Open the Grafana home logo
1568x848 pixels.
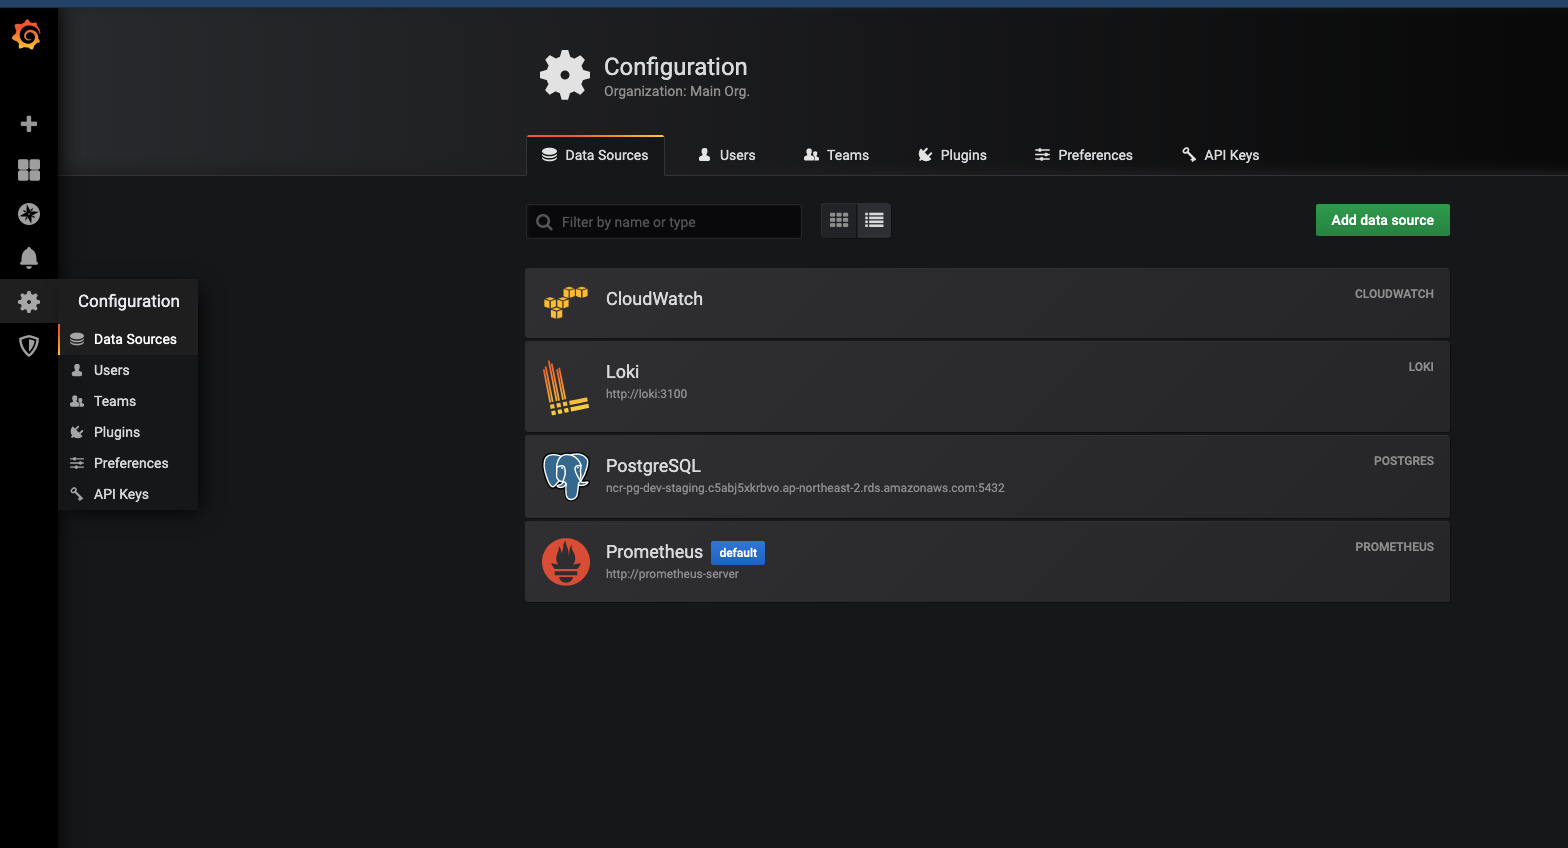[27, 35]
